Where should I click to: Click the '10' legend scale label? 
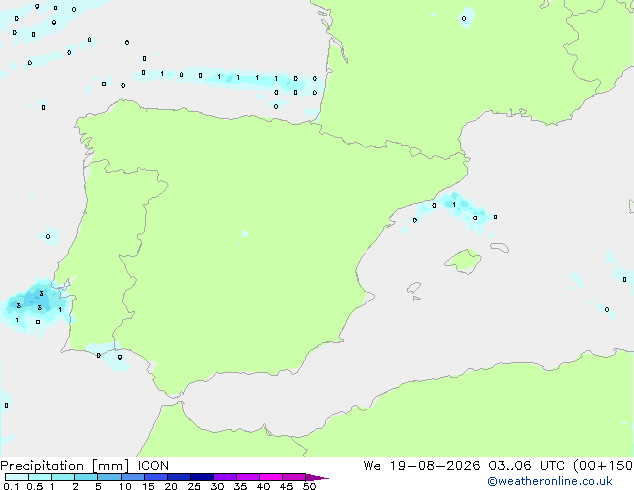pyautogui.click(x=125, y=486)
